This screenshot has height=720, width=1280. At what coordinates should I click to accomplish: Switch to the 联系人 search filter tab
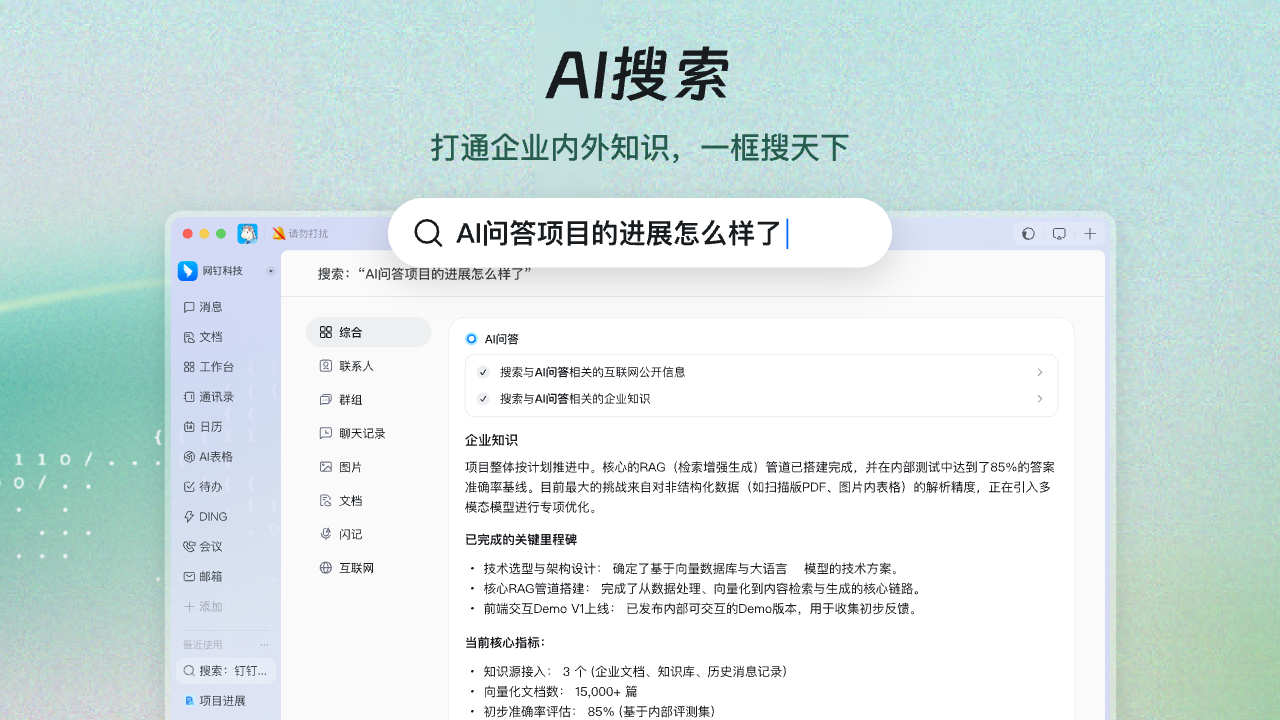point(356,366)
